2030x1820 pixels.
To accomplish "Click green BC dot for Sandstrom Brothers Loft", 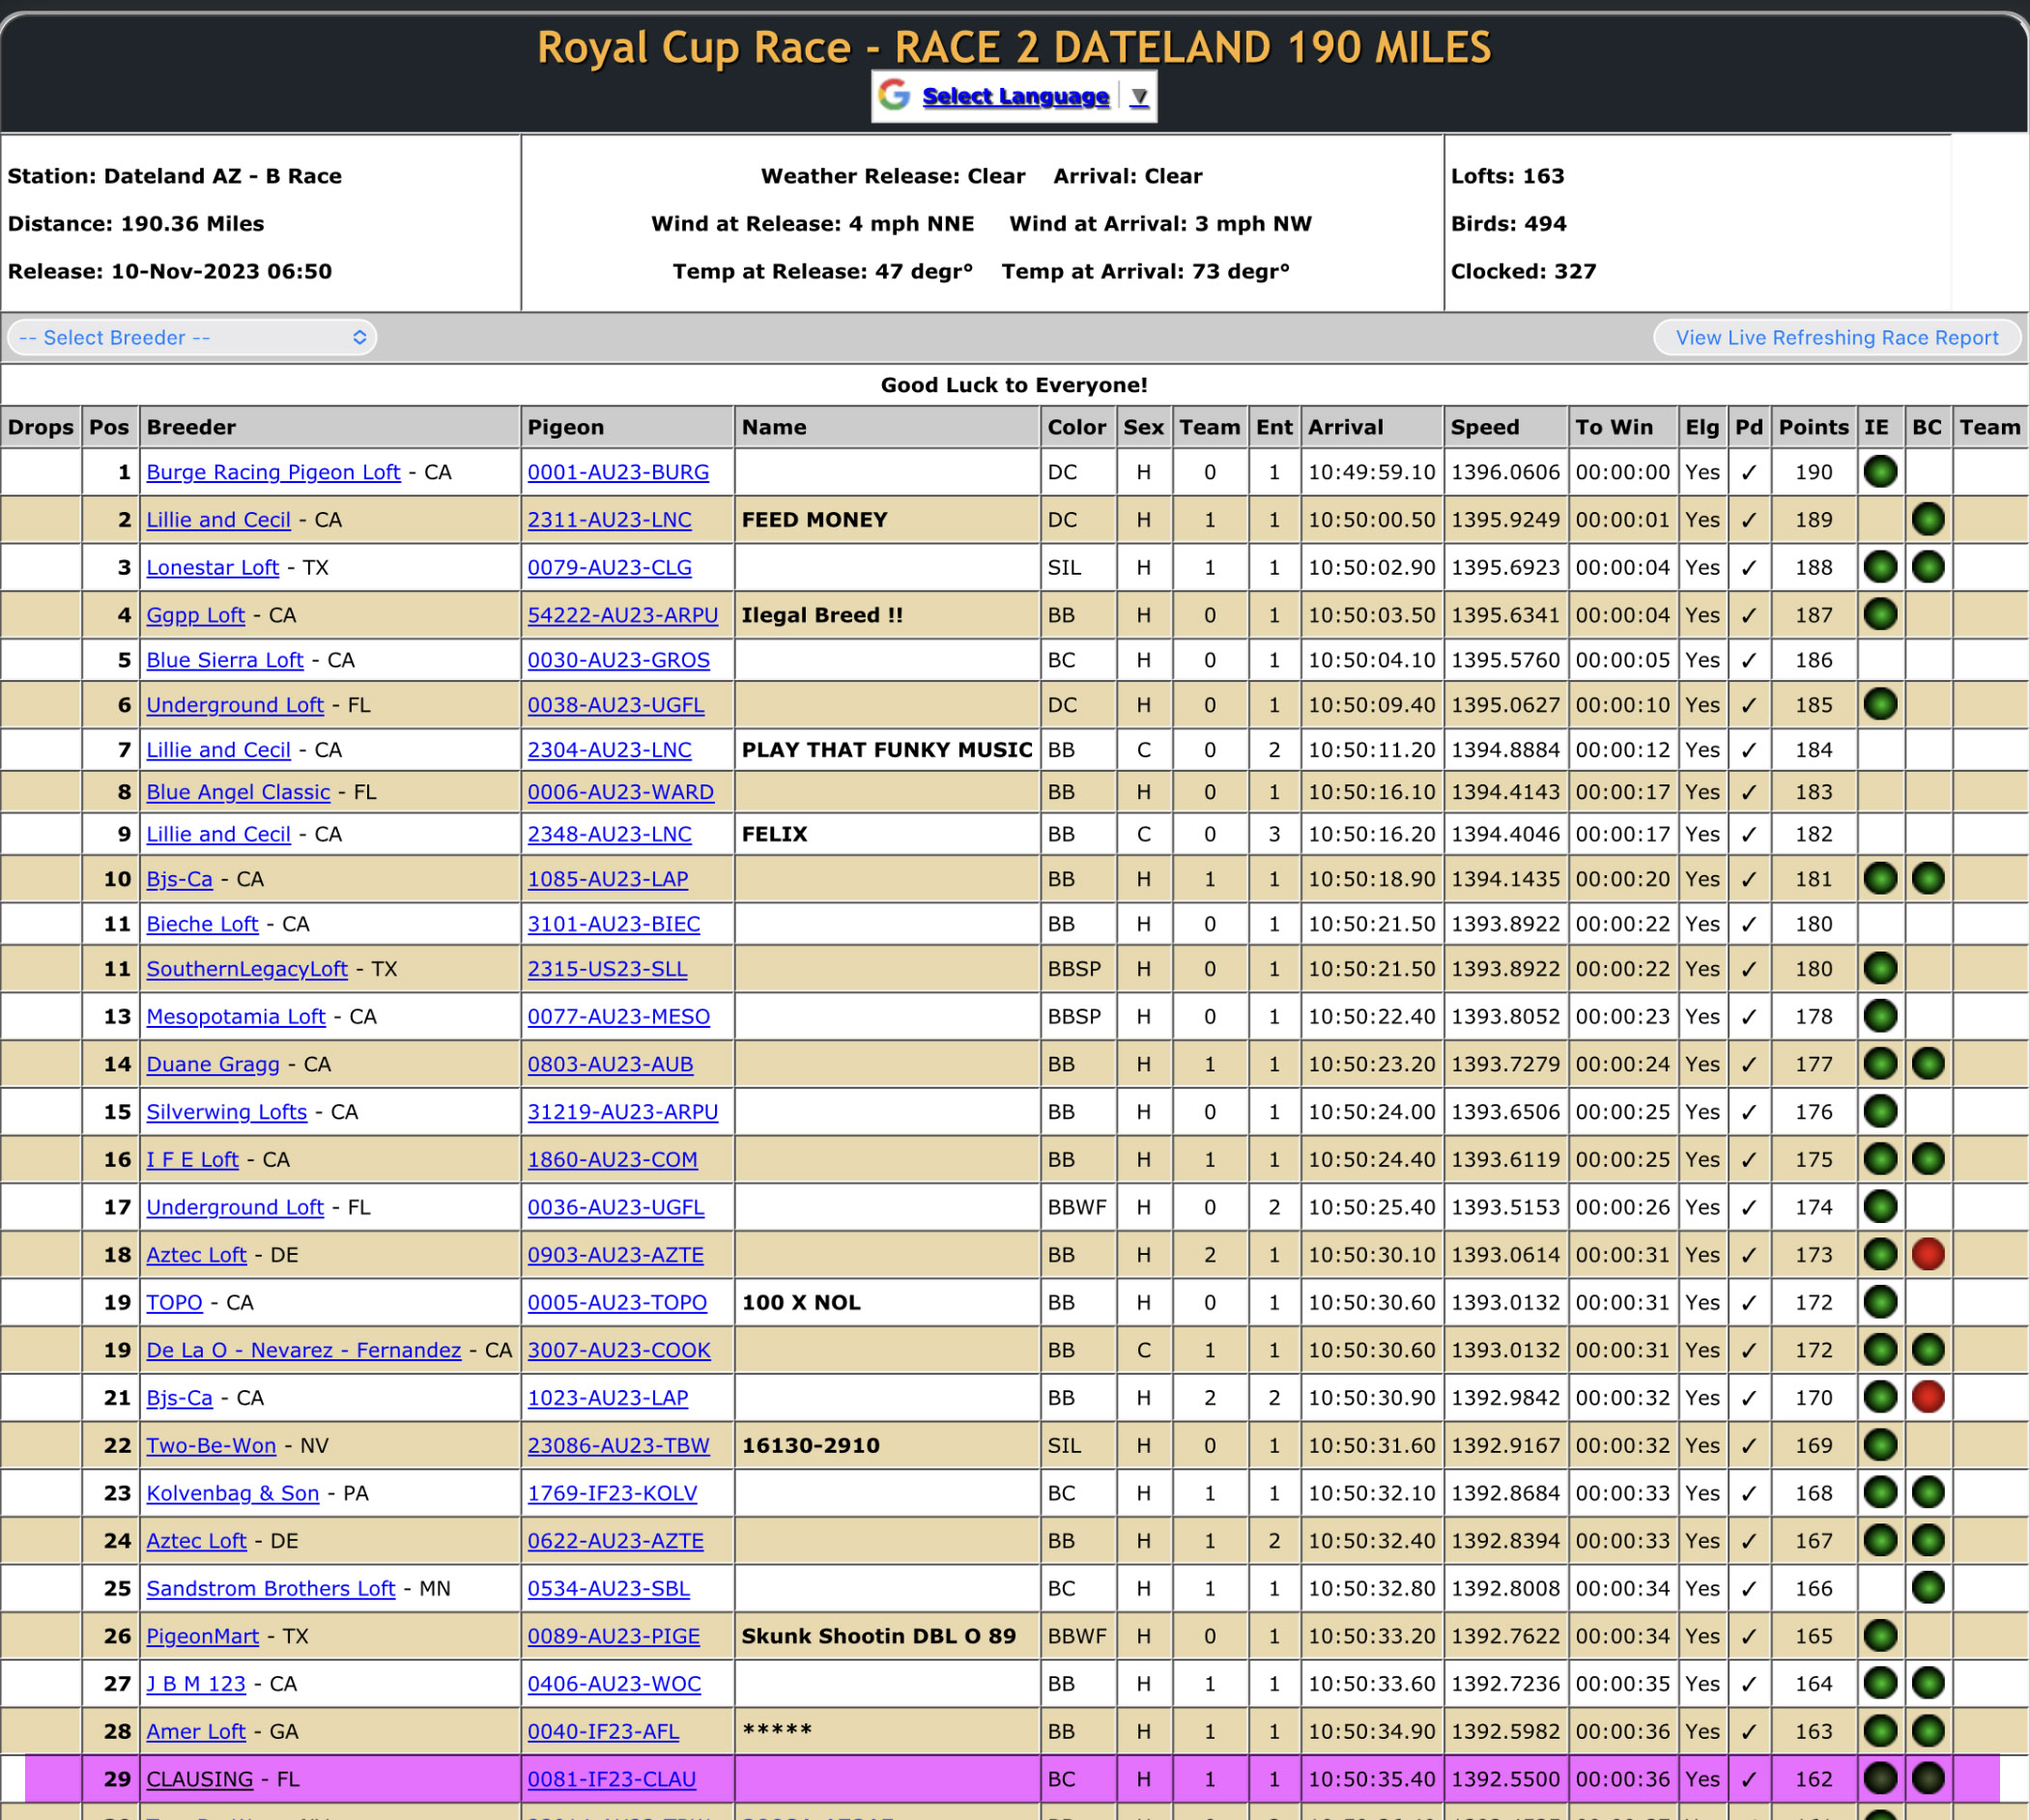I will tap(1927, 1588).
